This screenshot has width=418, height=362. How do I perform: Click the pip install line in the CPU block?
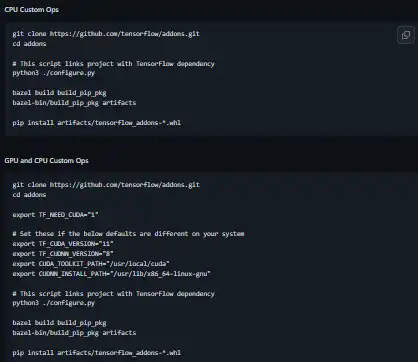(97, 123)
